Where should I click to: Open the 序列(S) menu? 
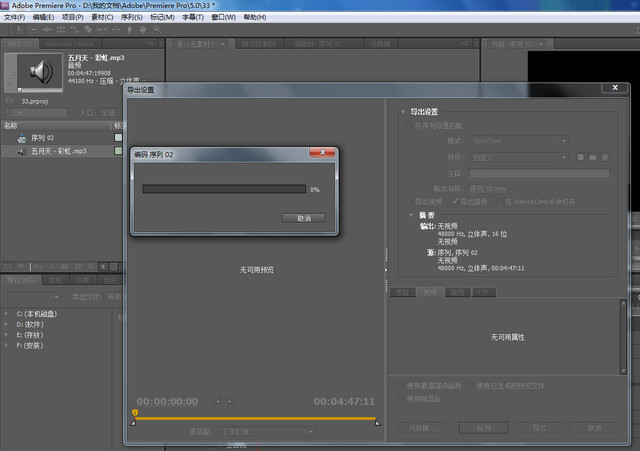130,18
